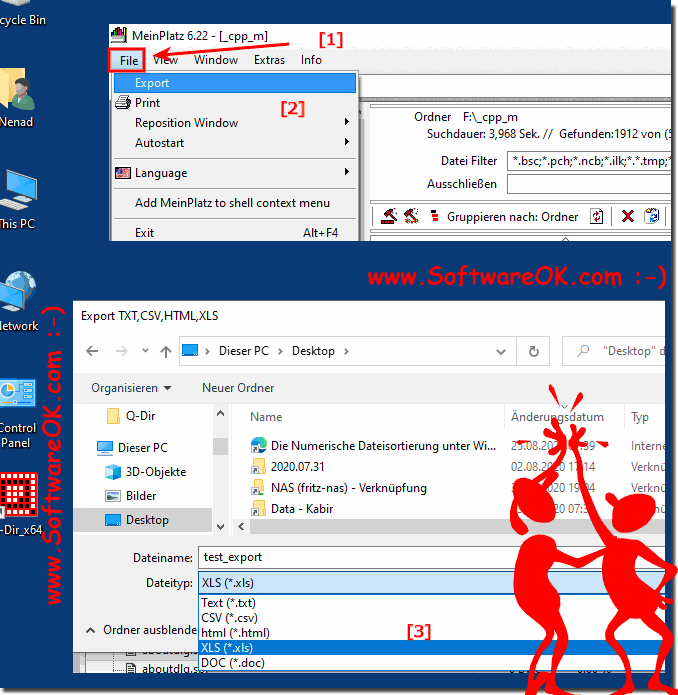Select NAS (fritz-nas) - Verknüpfung

339,488
